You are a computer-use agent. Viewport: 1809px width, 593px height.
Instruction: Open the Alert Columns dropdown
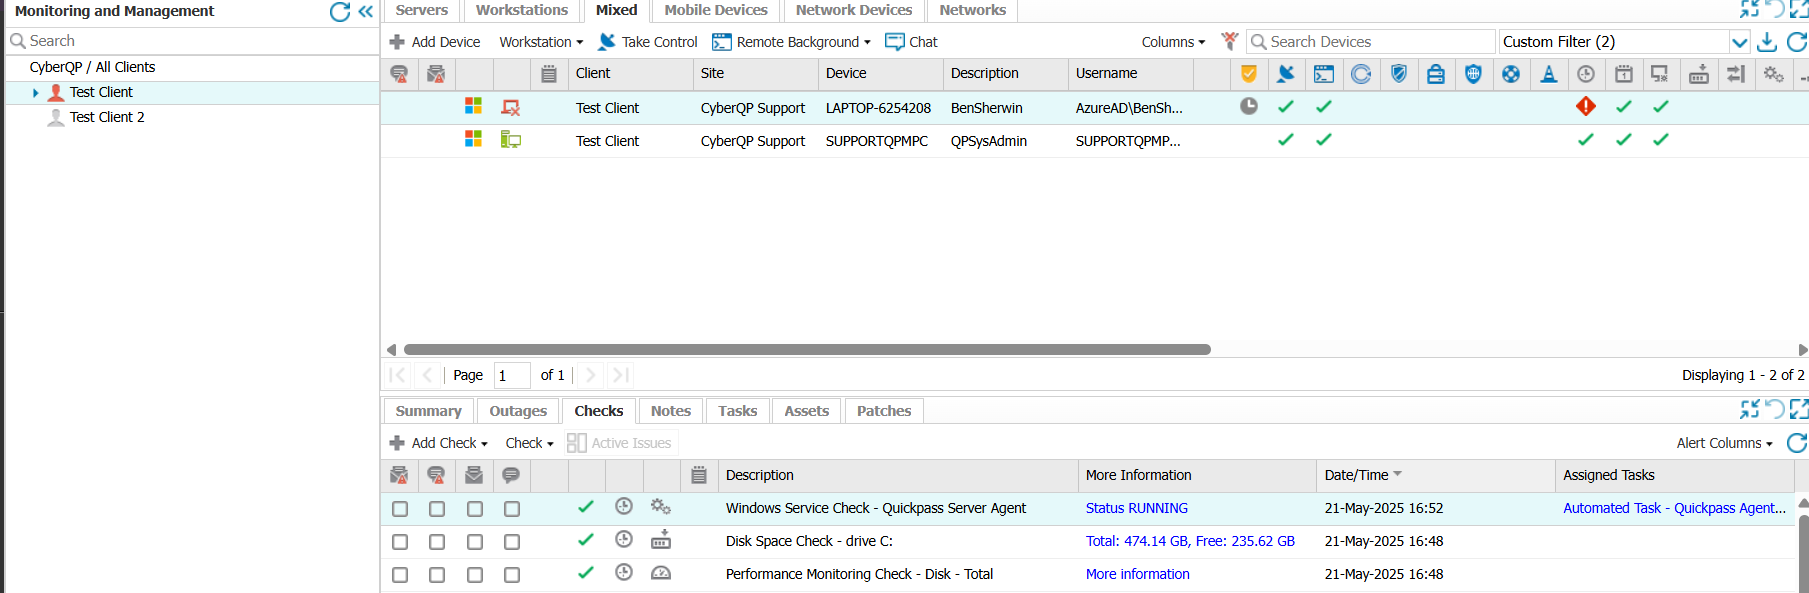coord(1724,443)
